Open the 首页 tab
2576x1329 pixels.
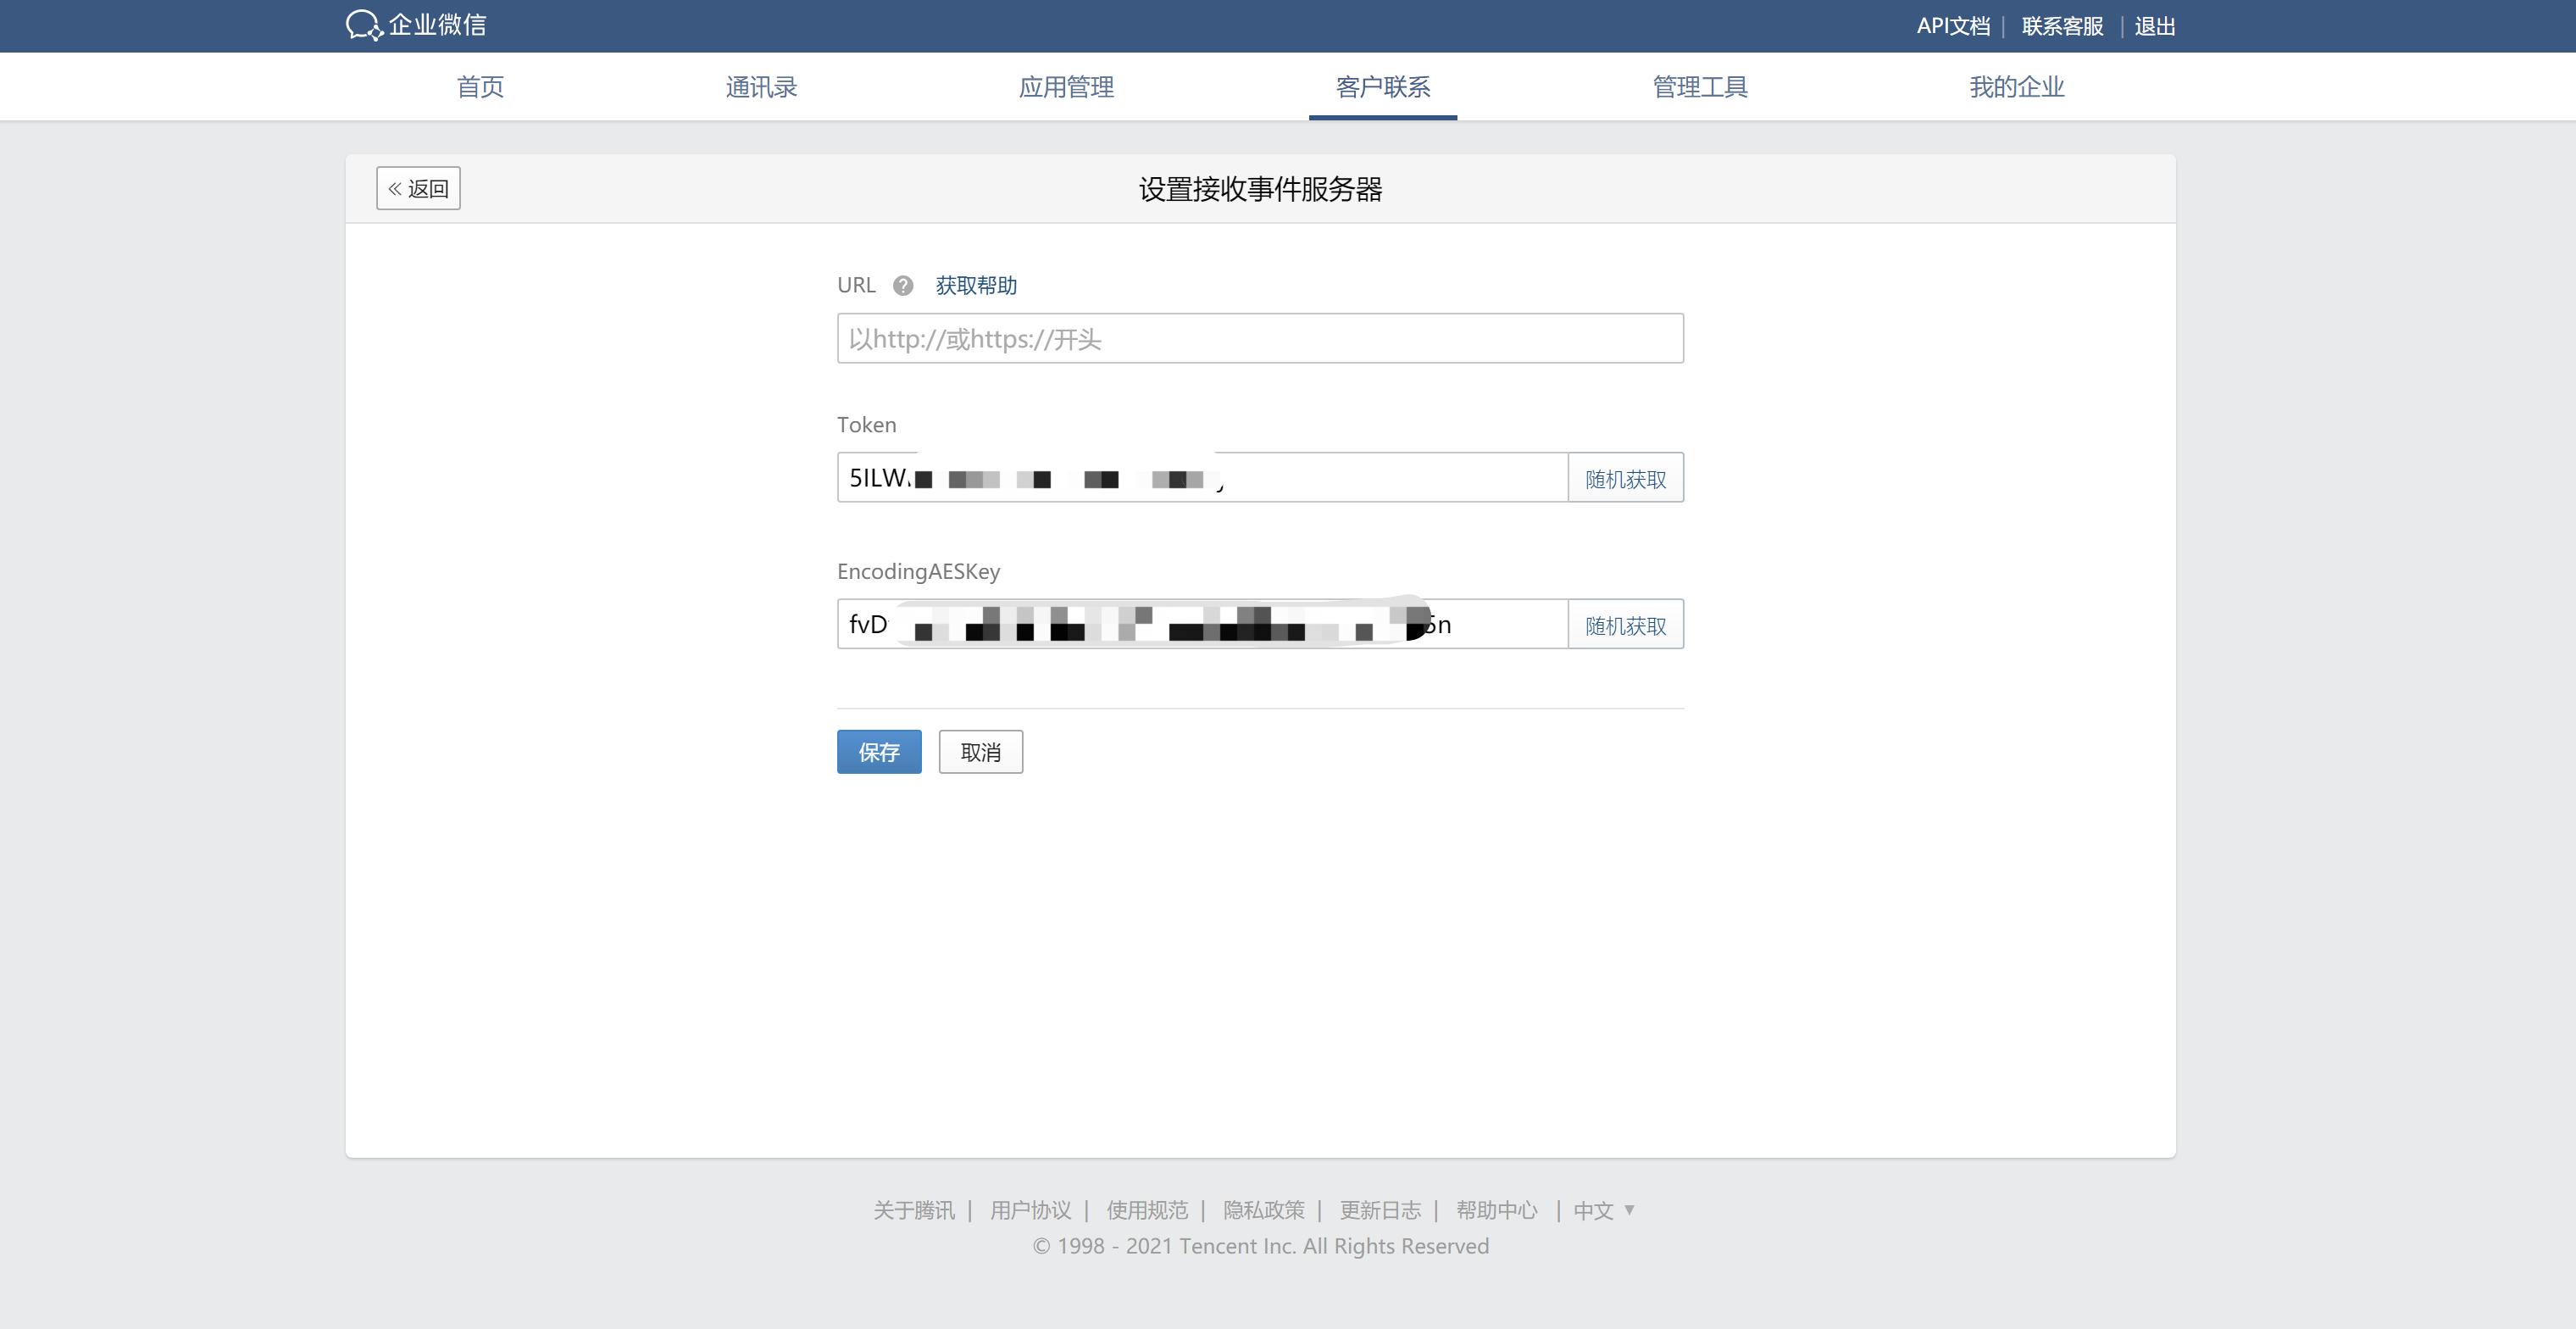tap(480, 87)
